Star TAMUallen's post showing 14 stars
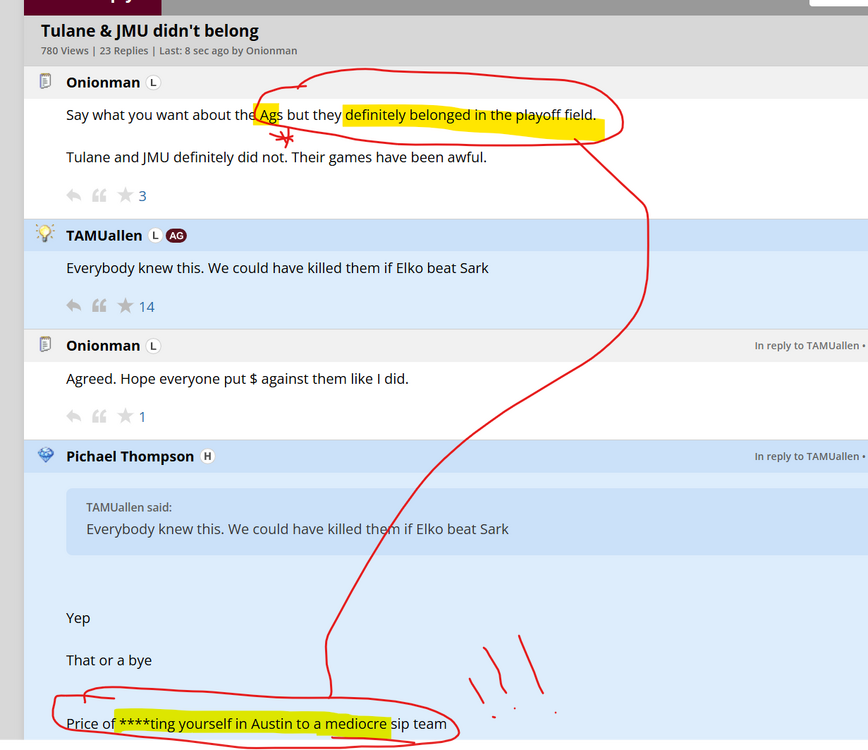This screenshot has height=750, width=868. (x=125, y=306)
